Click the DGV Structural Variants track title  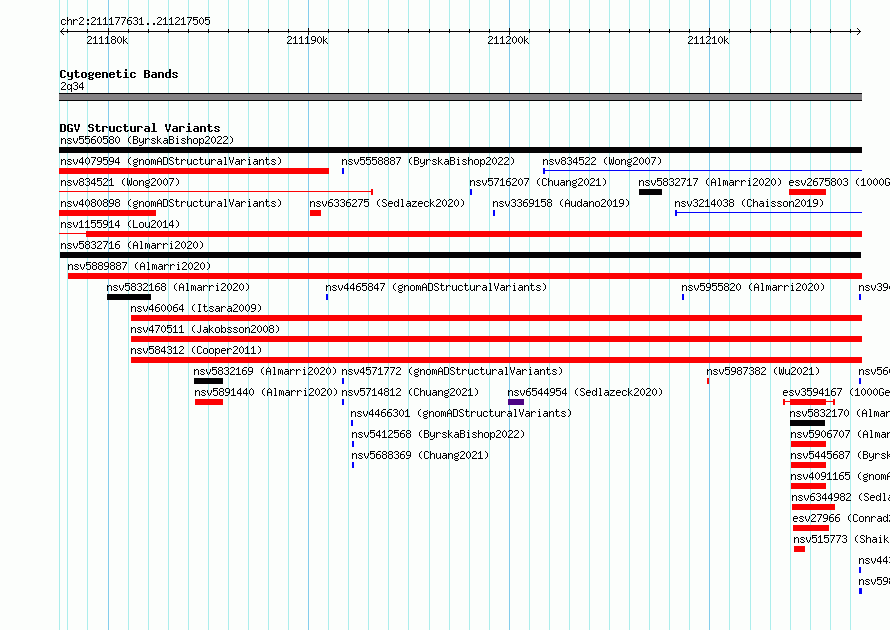pos(140,128)
